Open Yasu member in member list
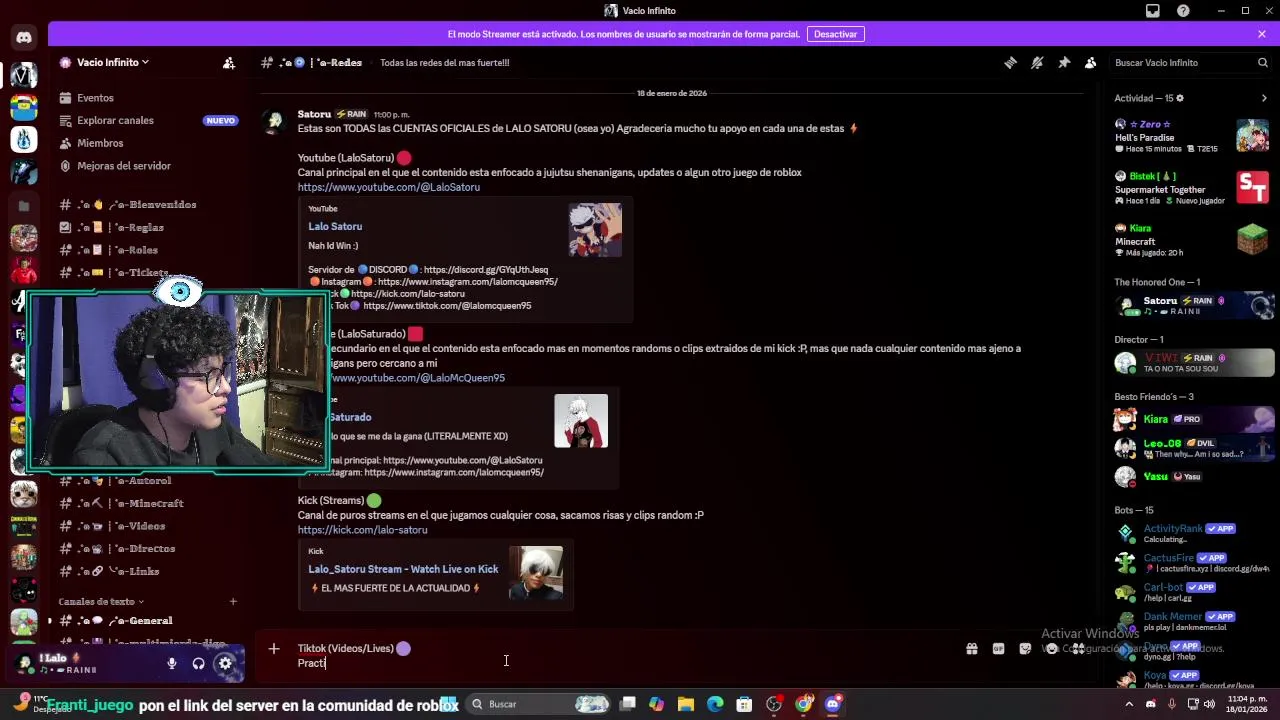The height and width of the screenshot is (720, 1280). click(x=1194, y=477)
